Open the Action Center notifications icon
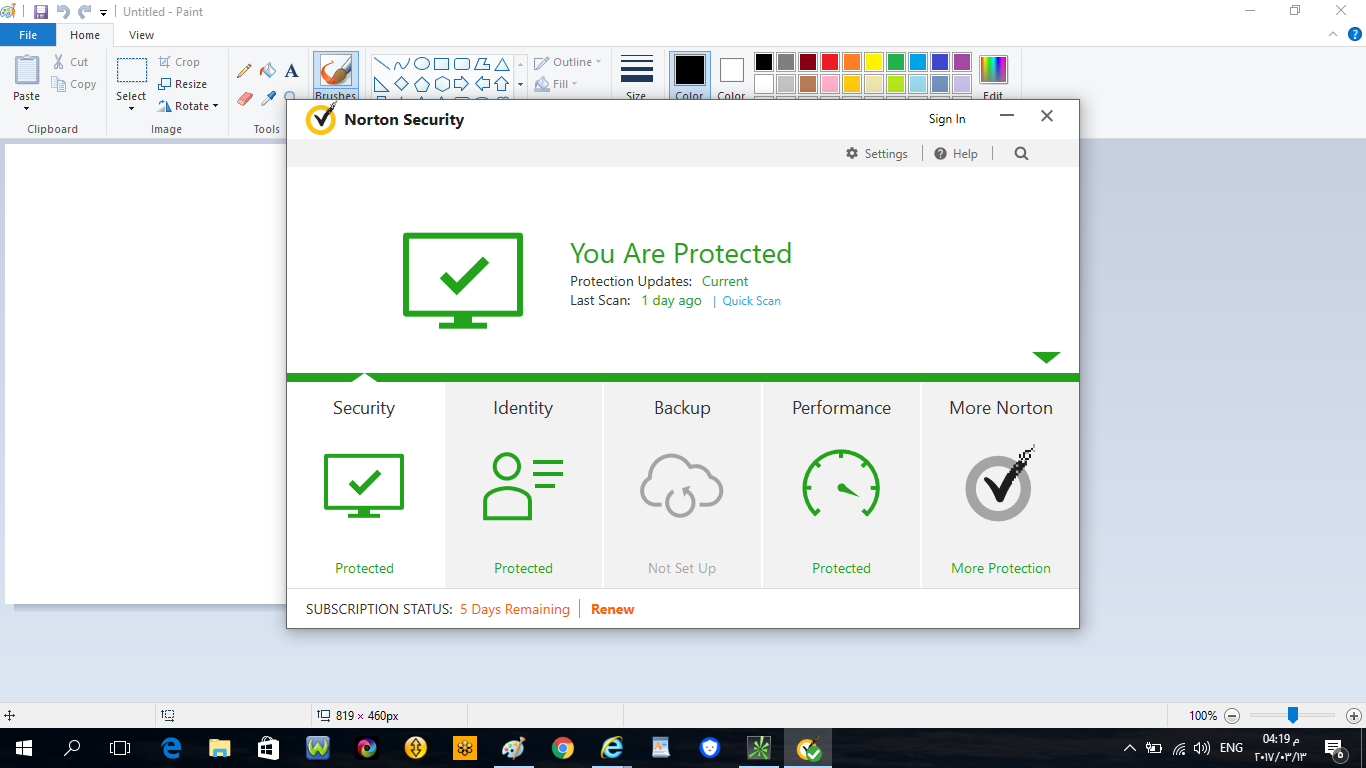Image resolution: width=1366 pixels, height=768 pixels. click(1333, 748)
